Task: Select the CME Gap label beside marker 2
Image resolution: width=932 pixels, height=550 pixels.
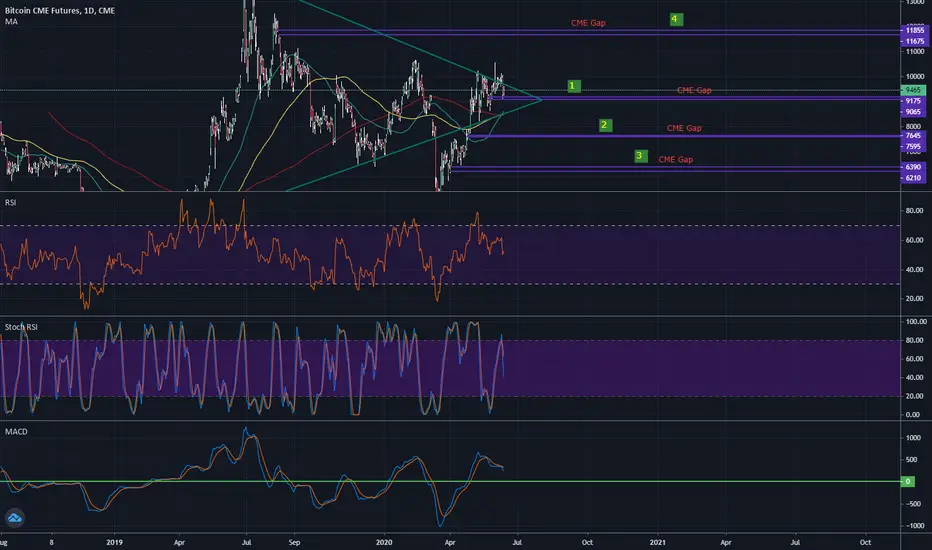Action: 684,128
